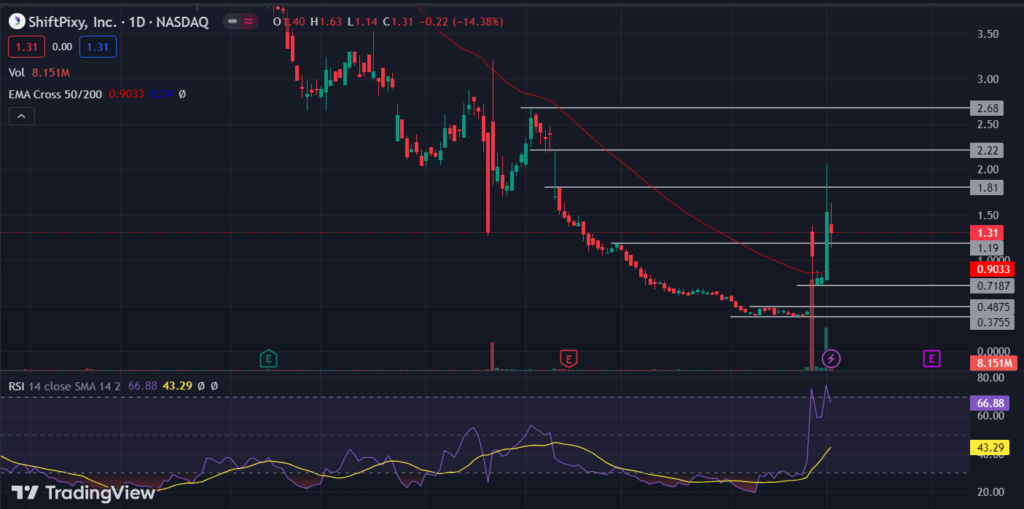The height and width of the screenshot is (509, 1024).
Task: Select the change value −0.22 (−14.38%)
Action: point(461,22)
